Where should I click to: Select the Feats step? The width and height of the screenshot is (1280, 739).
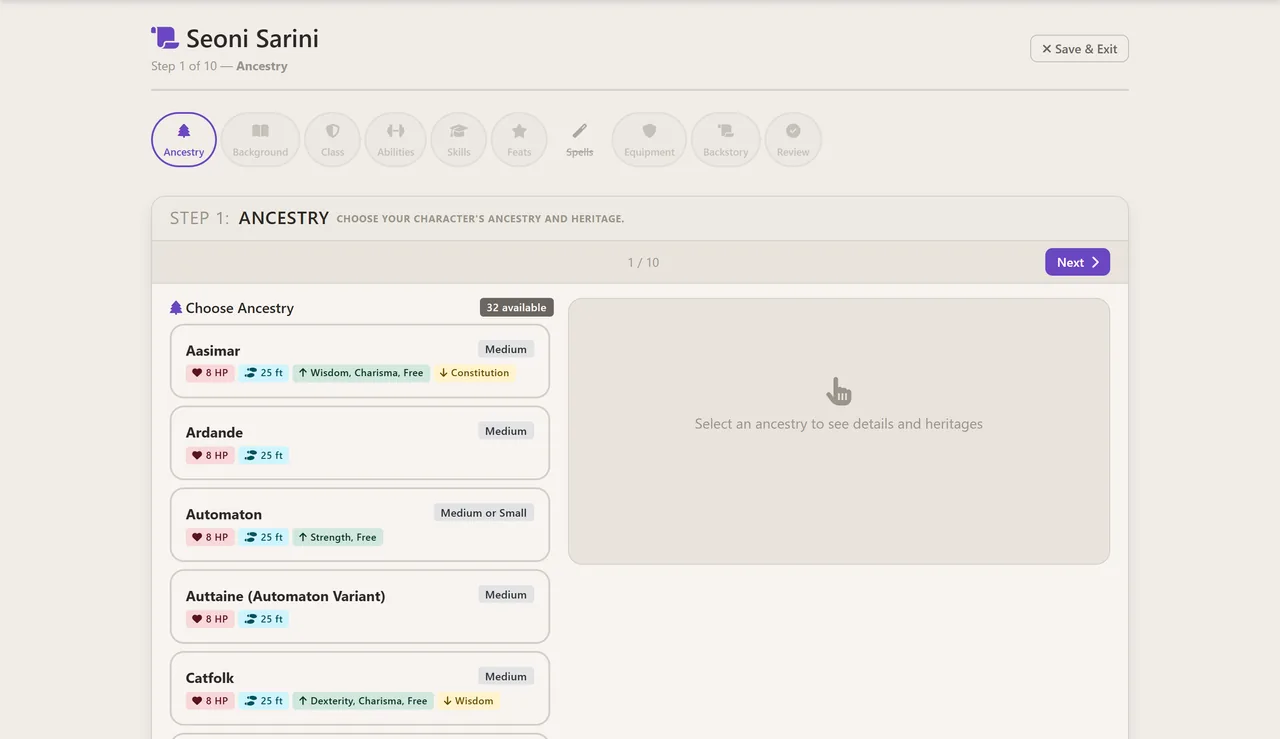pos(519,139)
